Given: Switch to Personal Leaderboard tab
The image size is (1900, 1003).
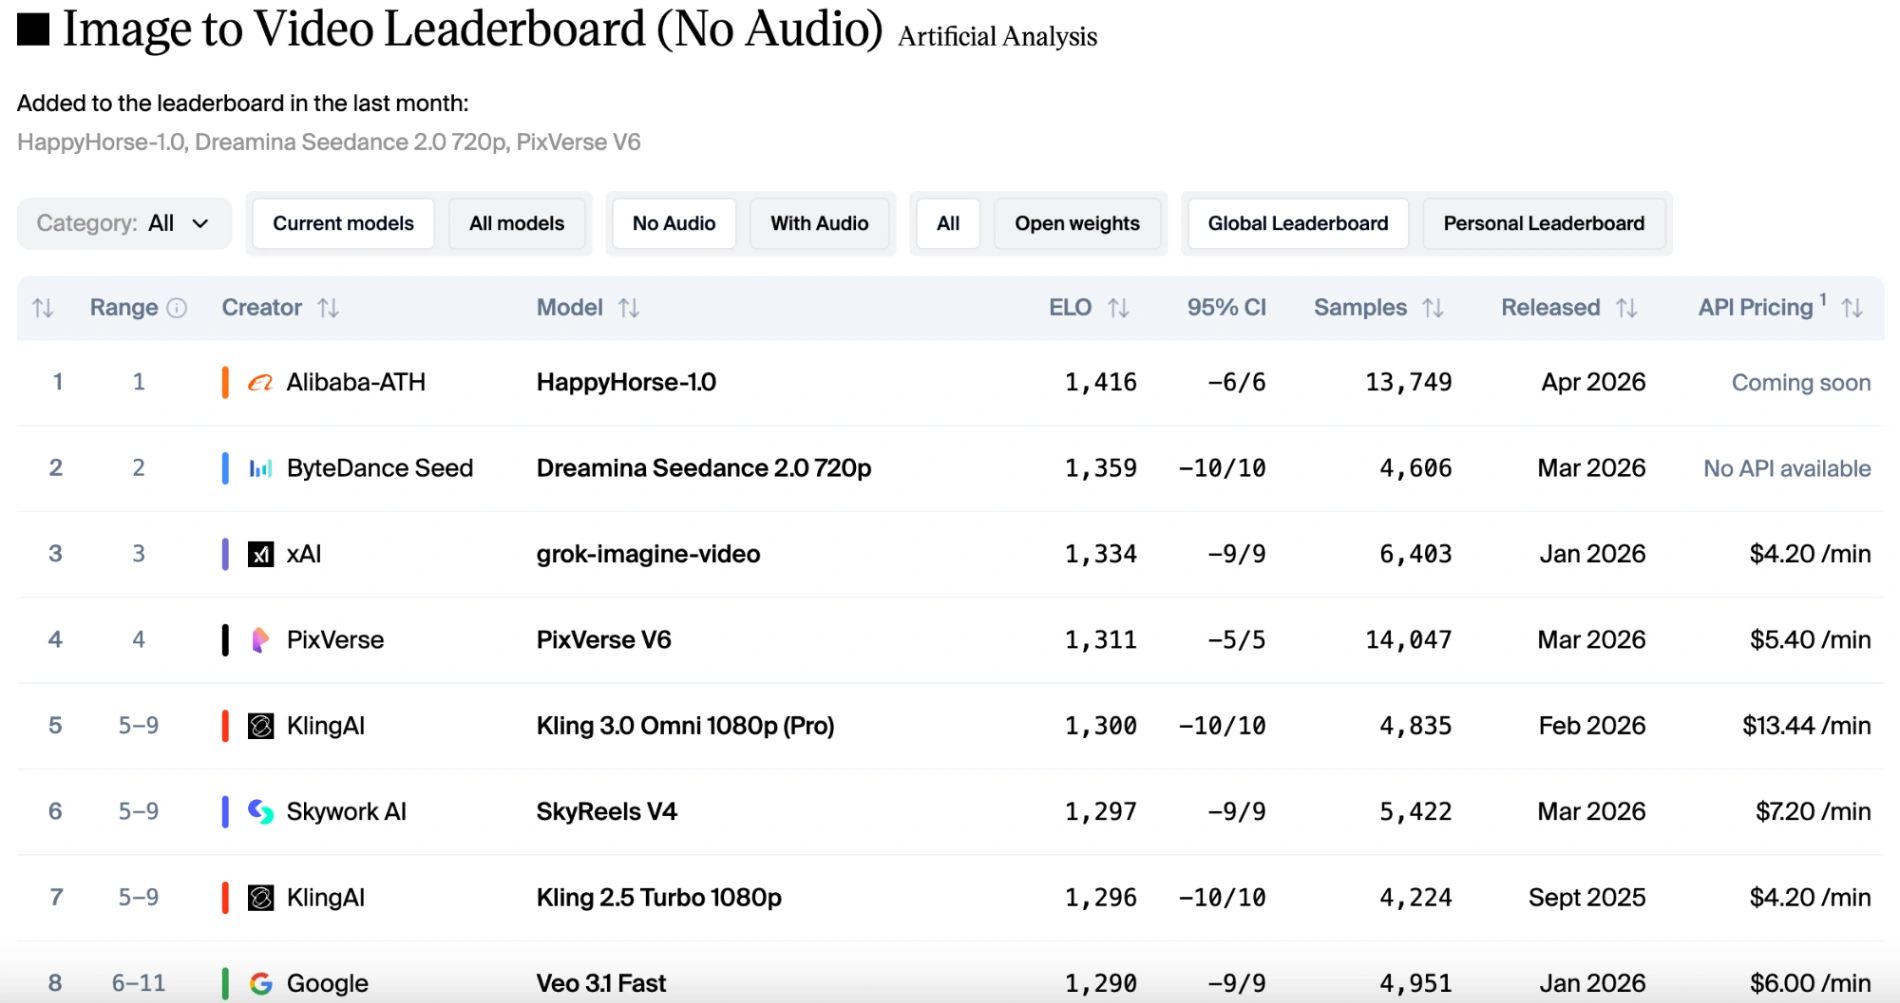Looking at the screenshot, I should click(x=1543, y=223).
